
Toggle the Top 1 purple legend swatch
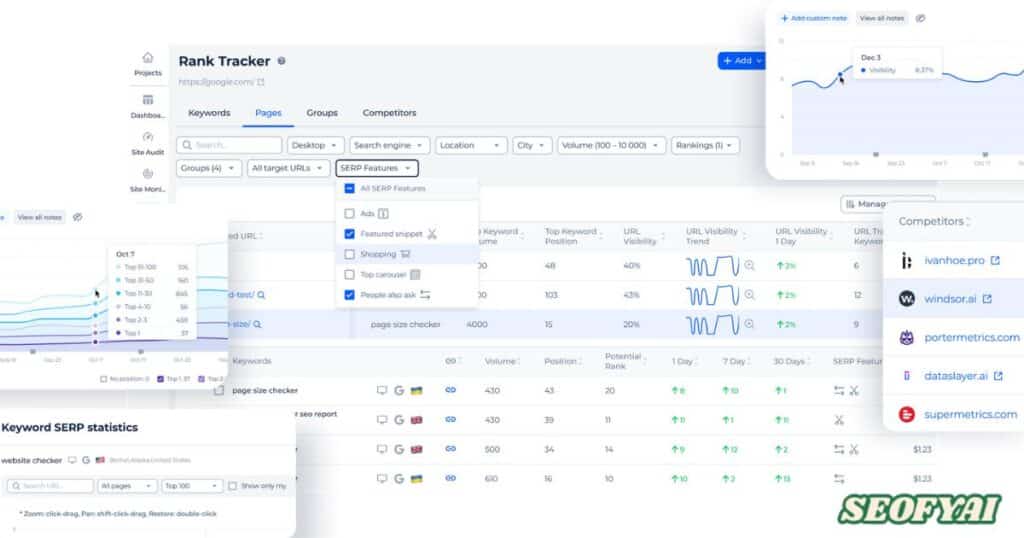[161, 379]
